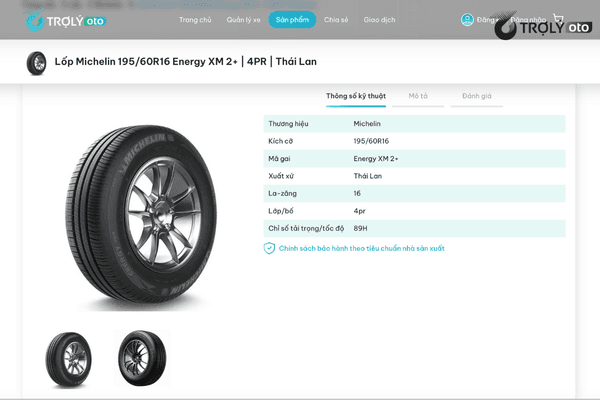The height and width of the screenshot is (400, 600).
Task: Click the Energy XM 2+ value
Action: coord(376,158)
